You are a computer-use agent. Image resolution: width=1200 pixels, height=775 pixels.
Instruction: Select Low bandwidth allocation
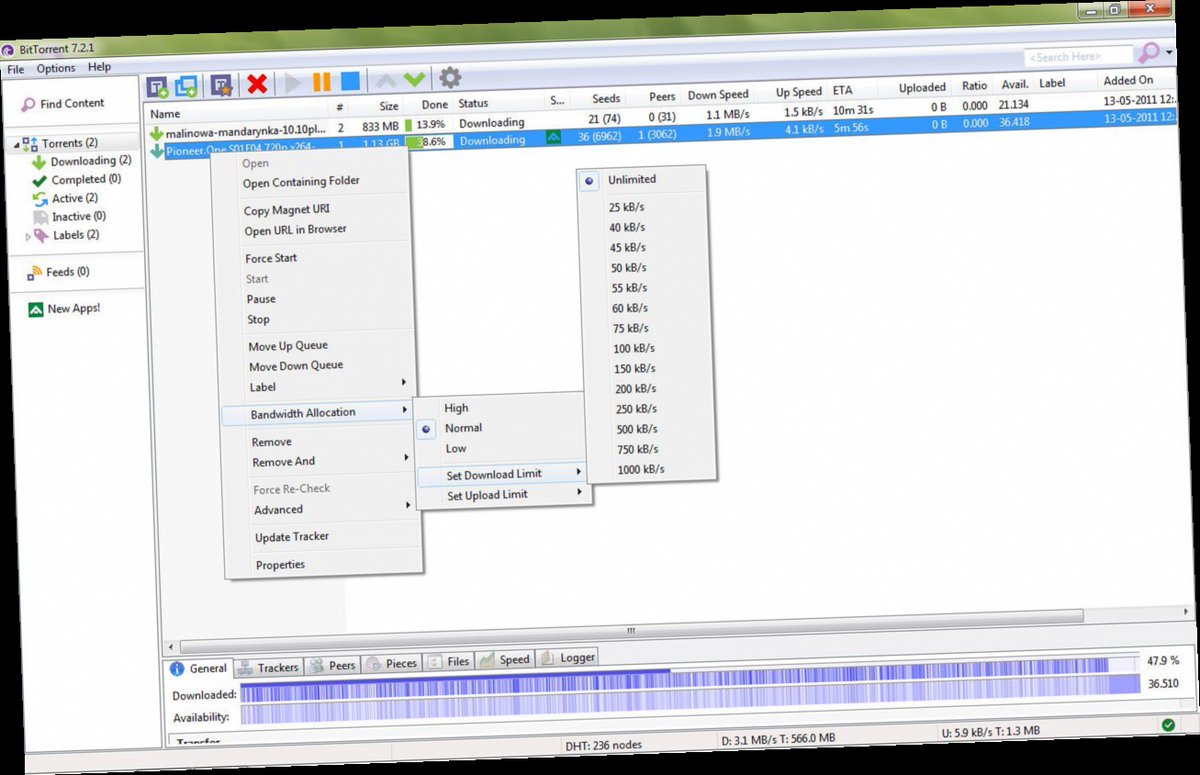coord(456,449)
